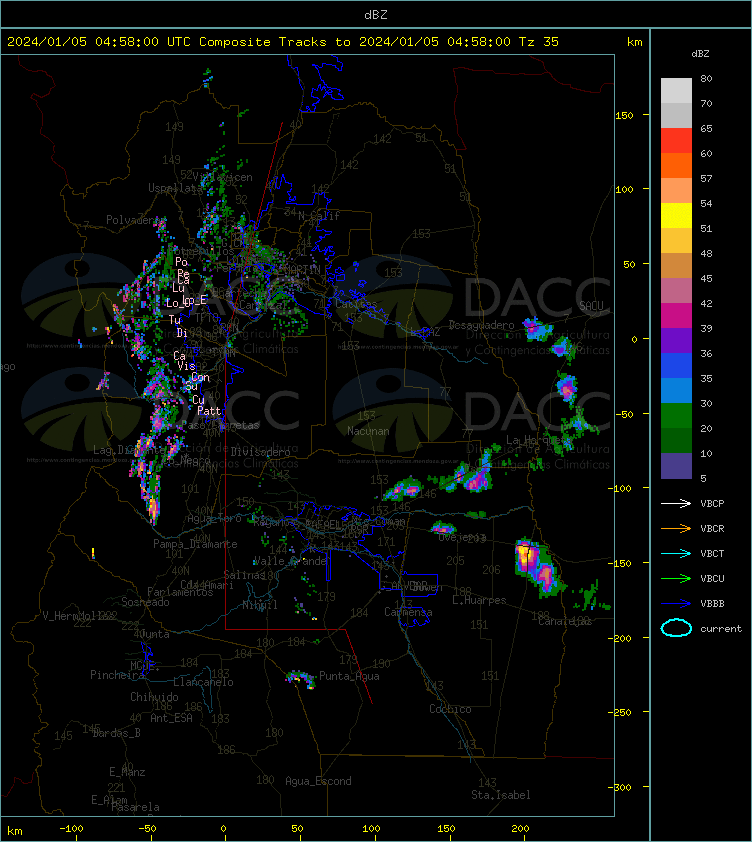The width and height of the screenshot is (752, 842).
Task: Pick the light grey 80-70 dBZ swatch
Action: pyautogui.click(x=676, y=91)
